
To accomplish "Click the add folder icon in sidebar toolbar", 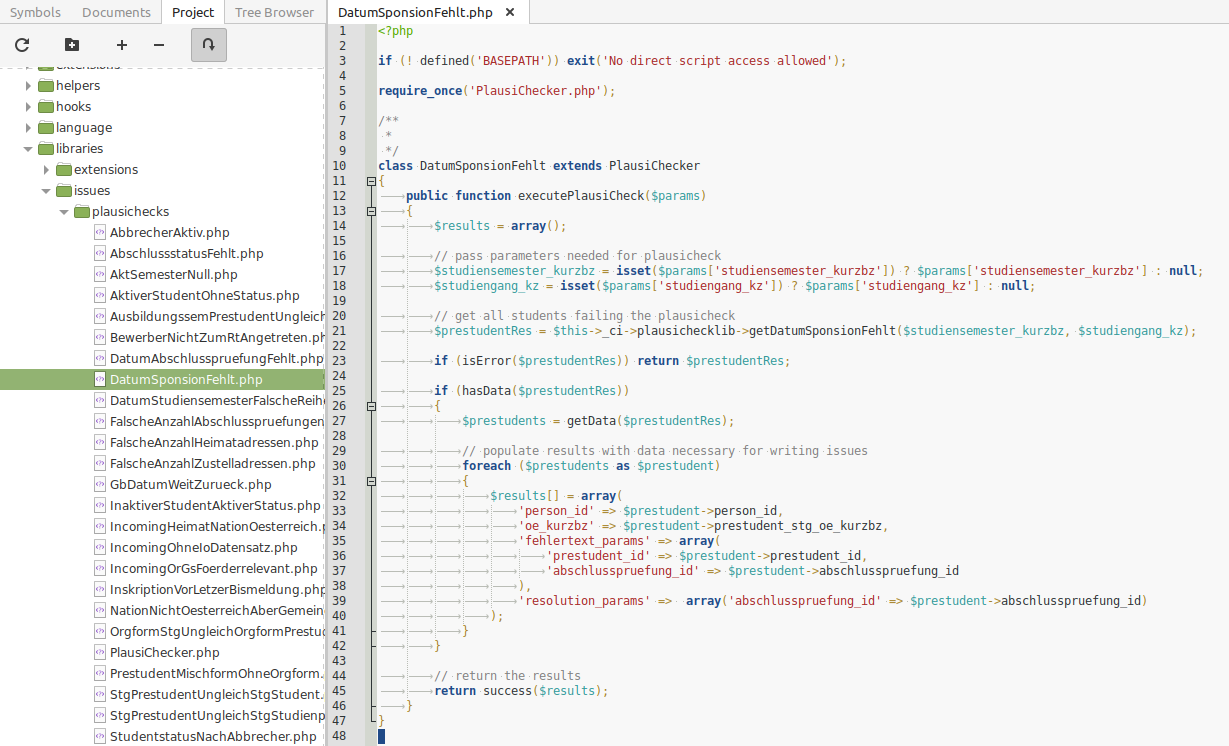I will click(x=71, y=45).
